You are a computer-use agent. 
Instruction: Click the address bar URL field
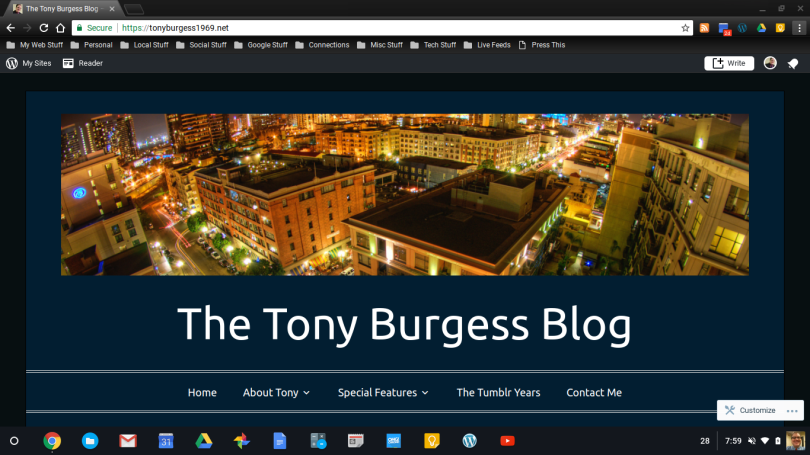pos(400,28)
